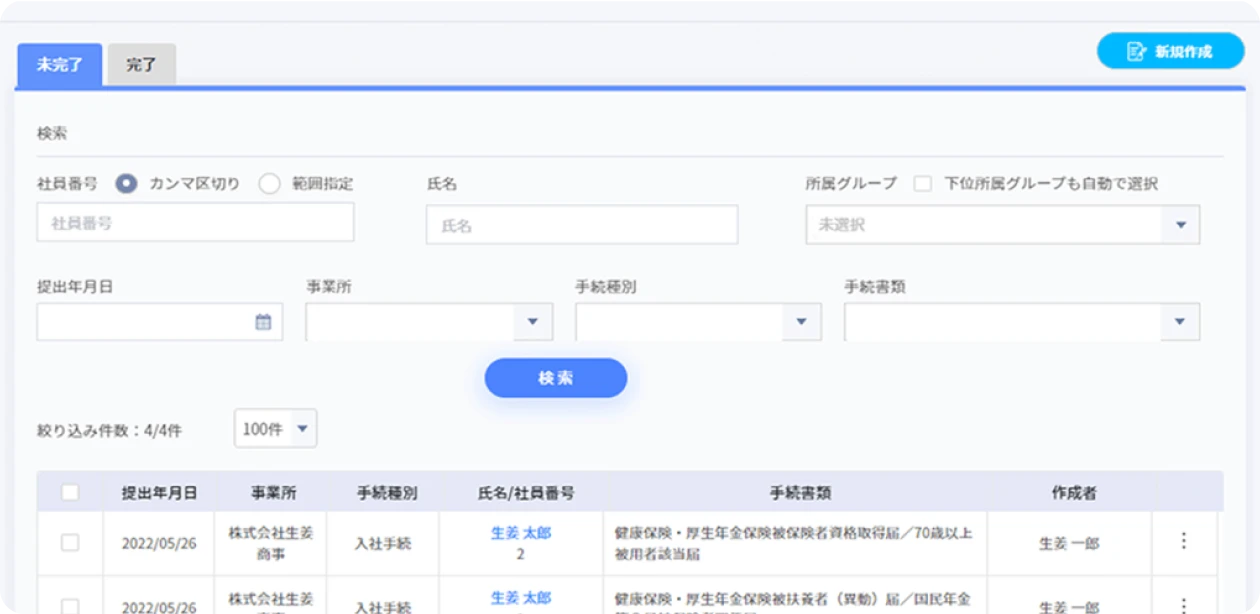The height and width of the screenshot is (614, 1260).
Task: Open three-dot menu for first table row
Action: [x=1184, y=541]
